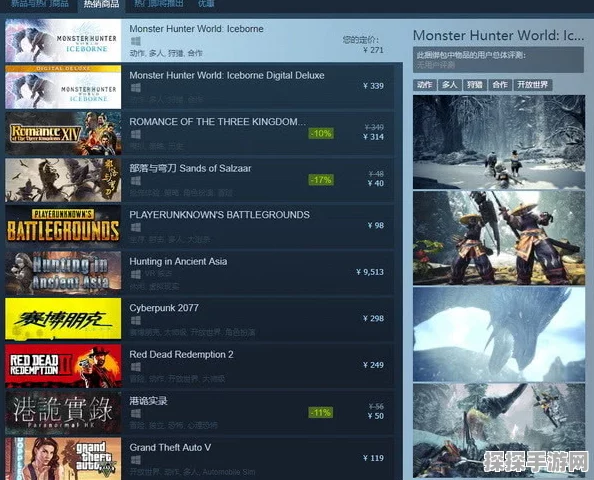Click the ¥ 50 discounted price
This screenshot has height=480, width=594.
point(375,416)
